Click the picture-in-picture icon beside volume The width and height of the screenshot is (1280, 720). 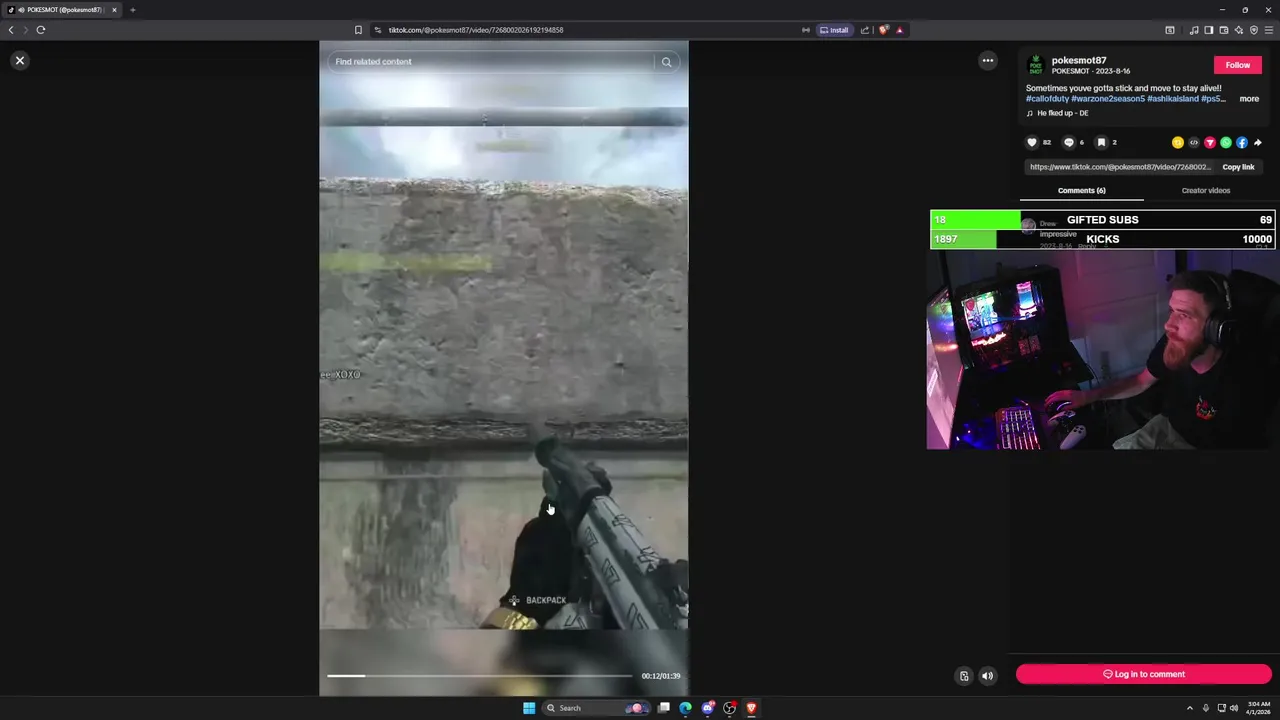coord(964,676)
